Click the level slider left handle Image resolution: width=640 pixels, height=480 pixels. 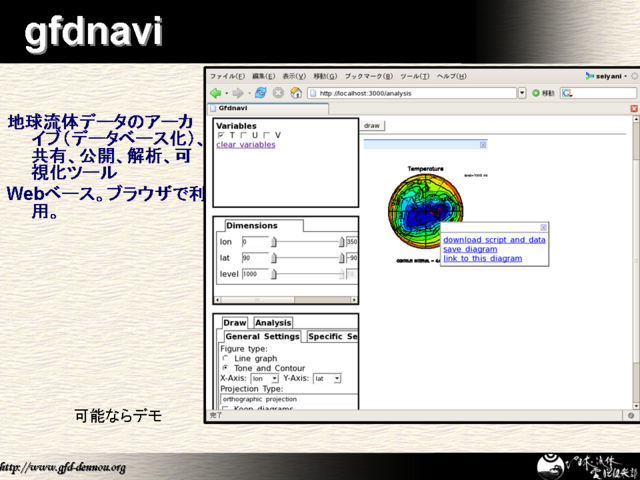[274, 274]
